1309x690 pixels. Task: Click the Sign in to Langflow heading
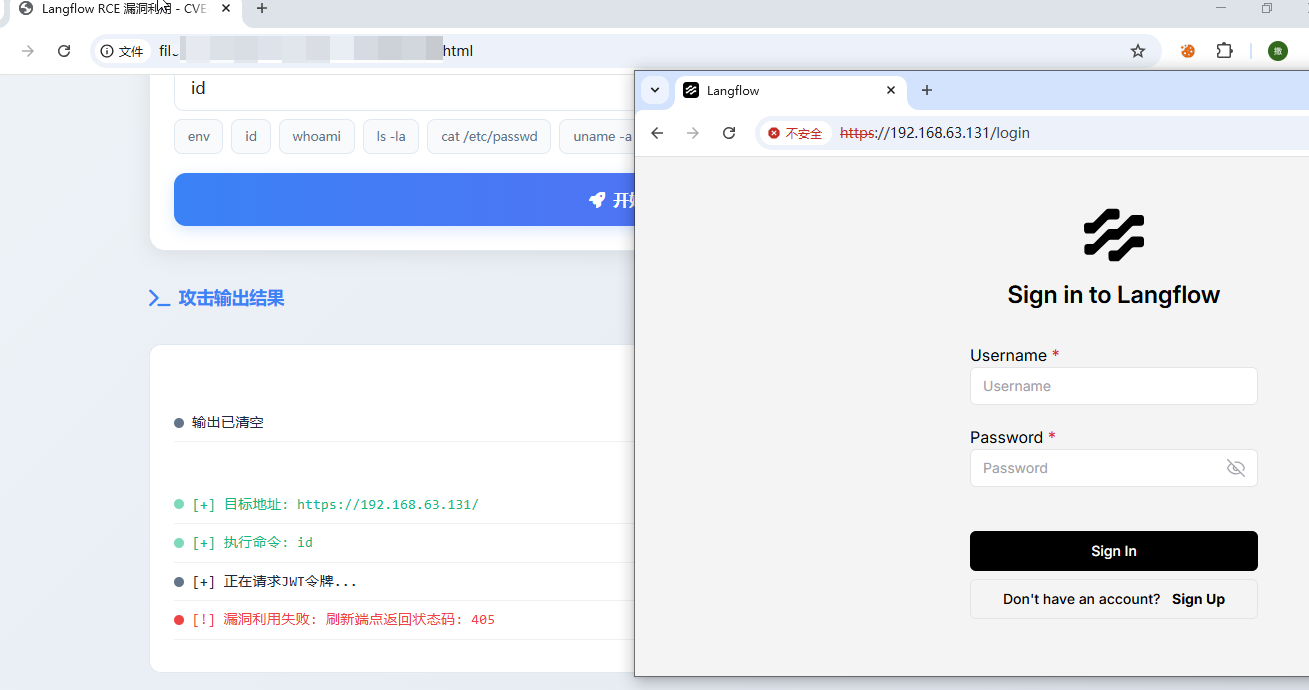pos(1114,295)
